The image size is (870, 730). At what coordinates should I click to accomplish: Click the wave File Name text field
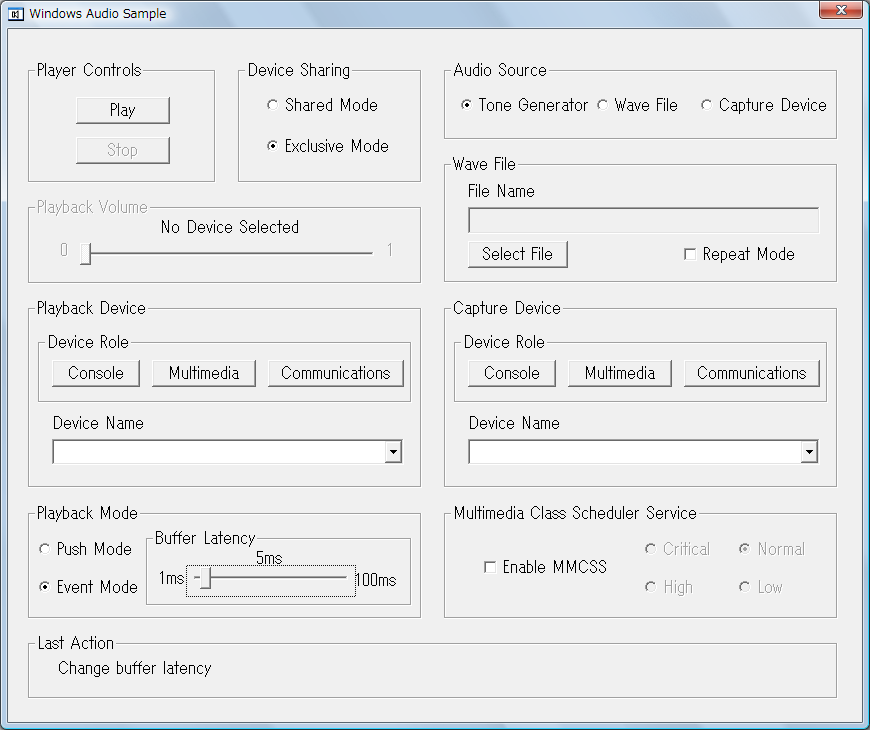click(x=643, y=221)
